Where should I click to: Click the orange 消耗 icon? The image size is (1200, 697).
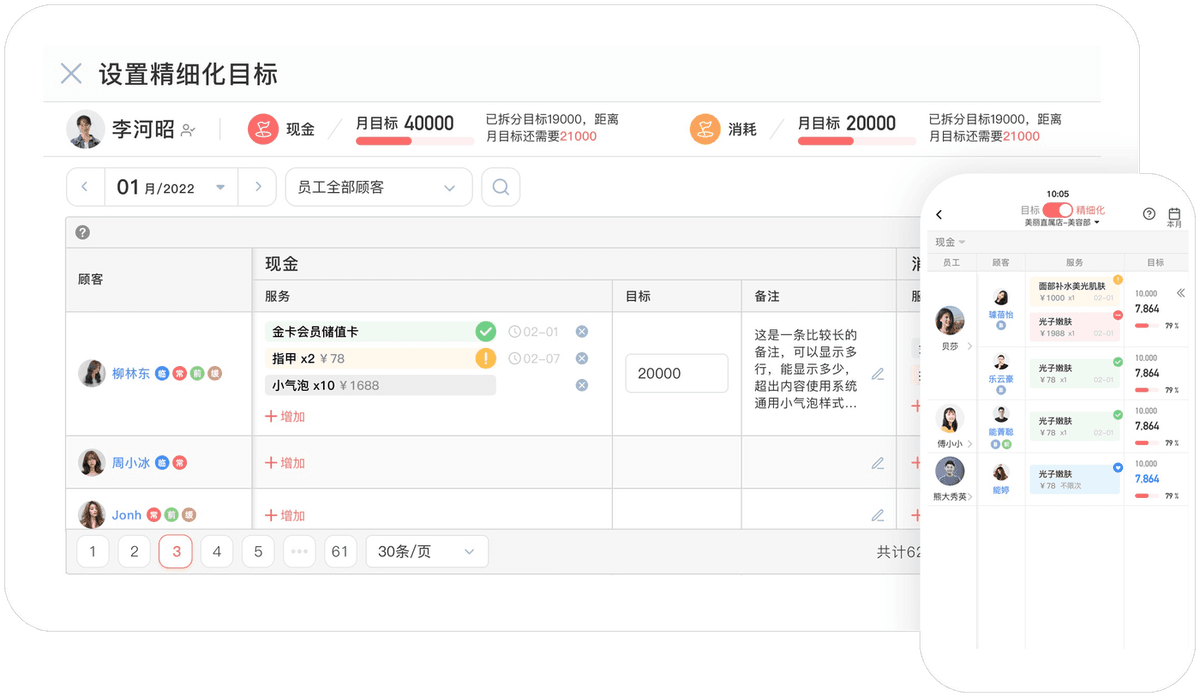tap(705, 129)
